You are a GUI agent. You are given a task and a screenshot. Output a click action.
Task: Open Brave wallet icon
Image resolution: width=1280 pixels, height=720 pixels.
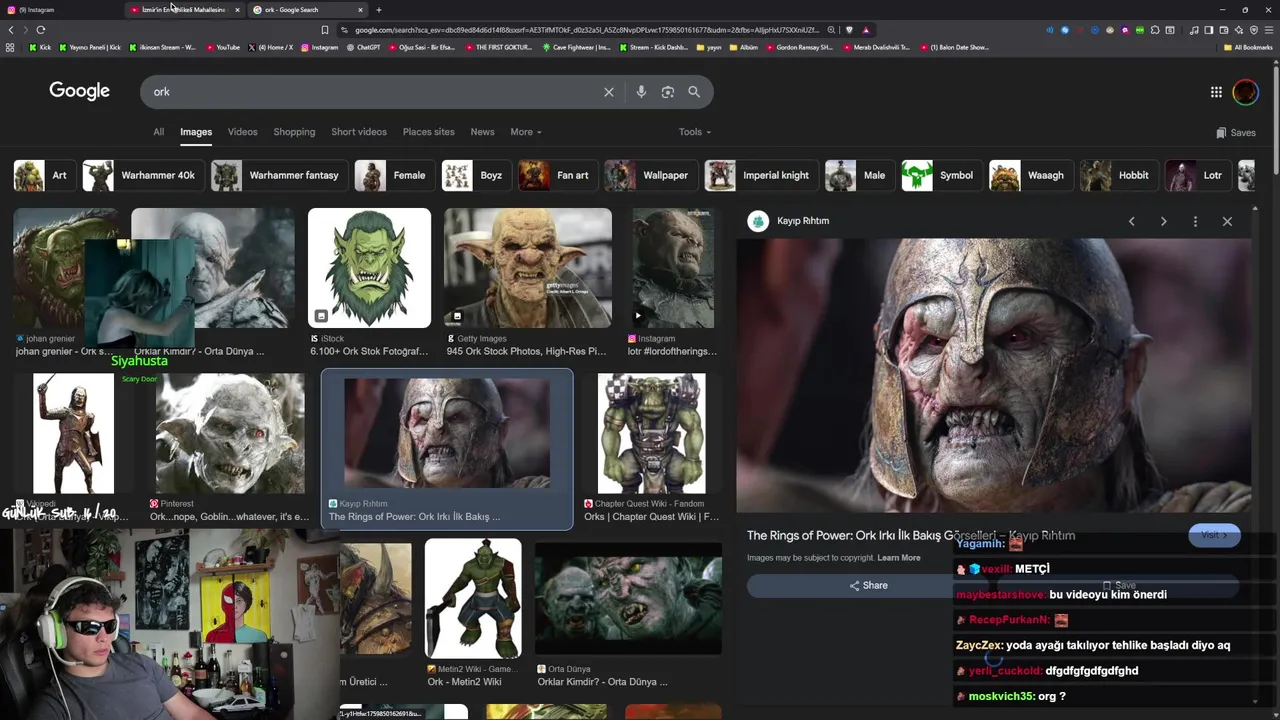click(x=1223, y=30)
